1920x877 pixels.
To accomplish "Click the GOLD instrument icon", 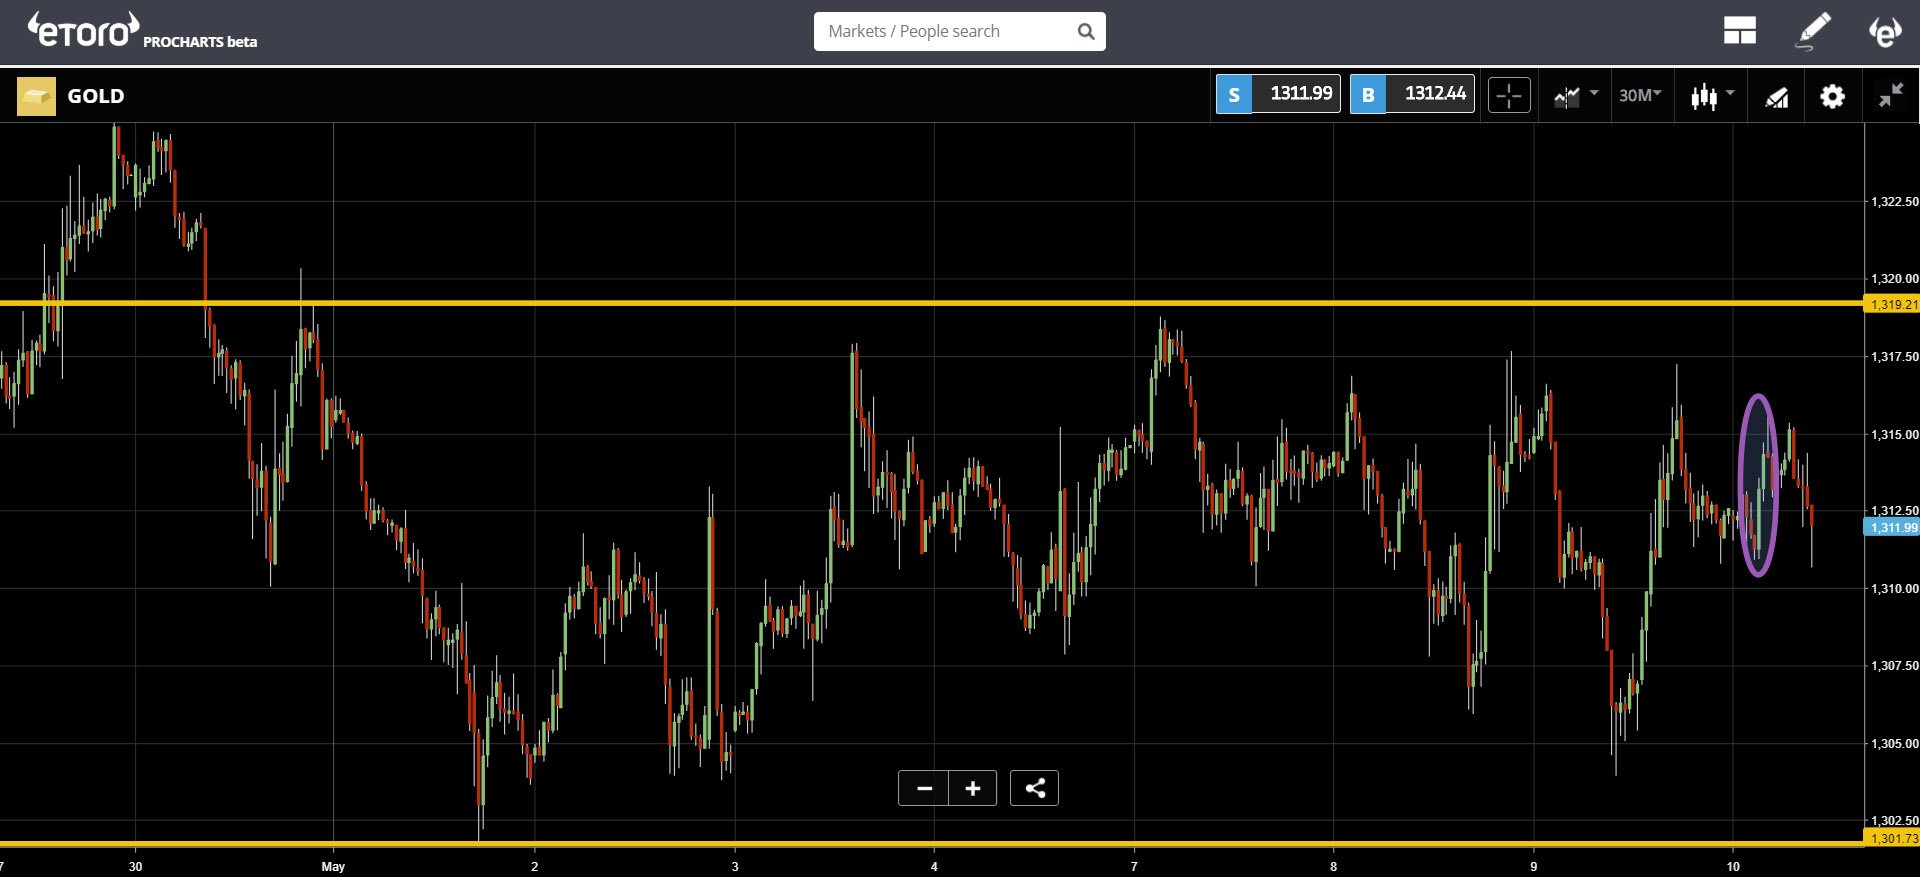I will click(36, 96).
